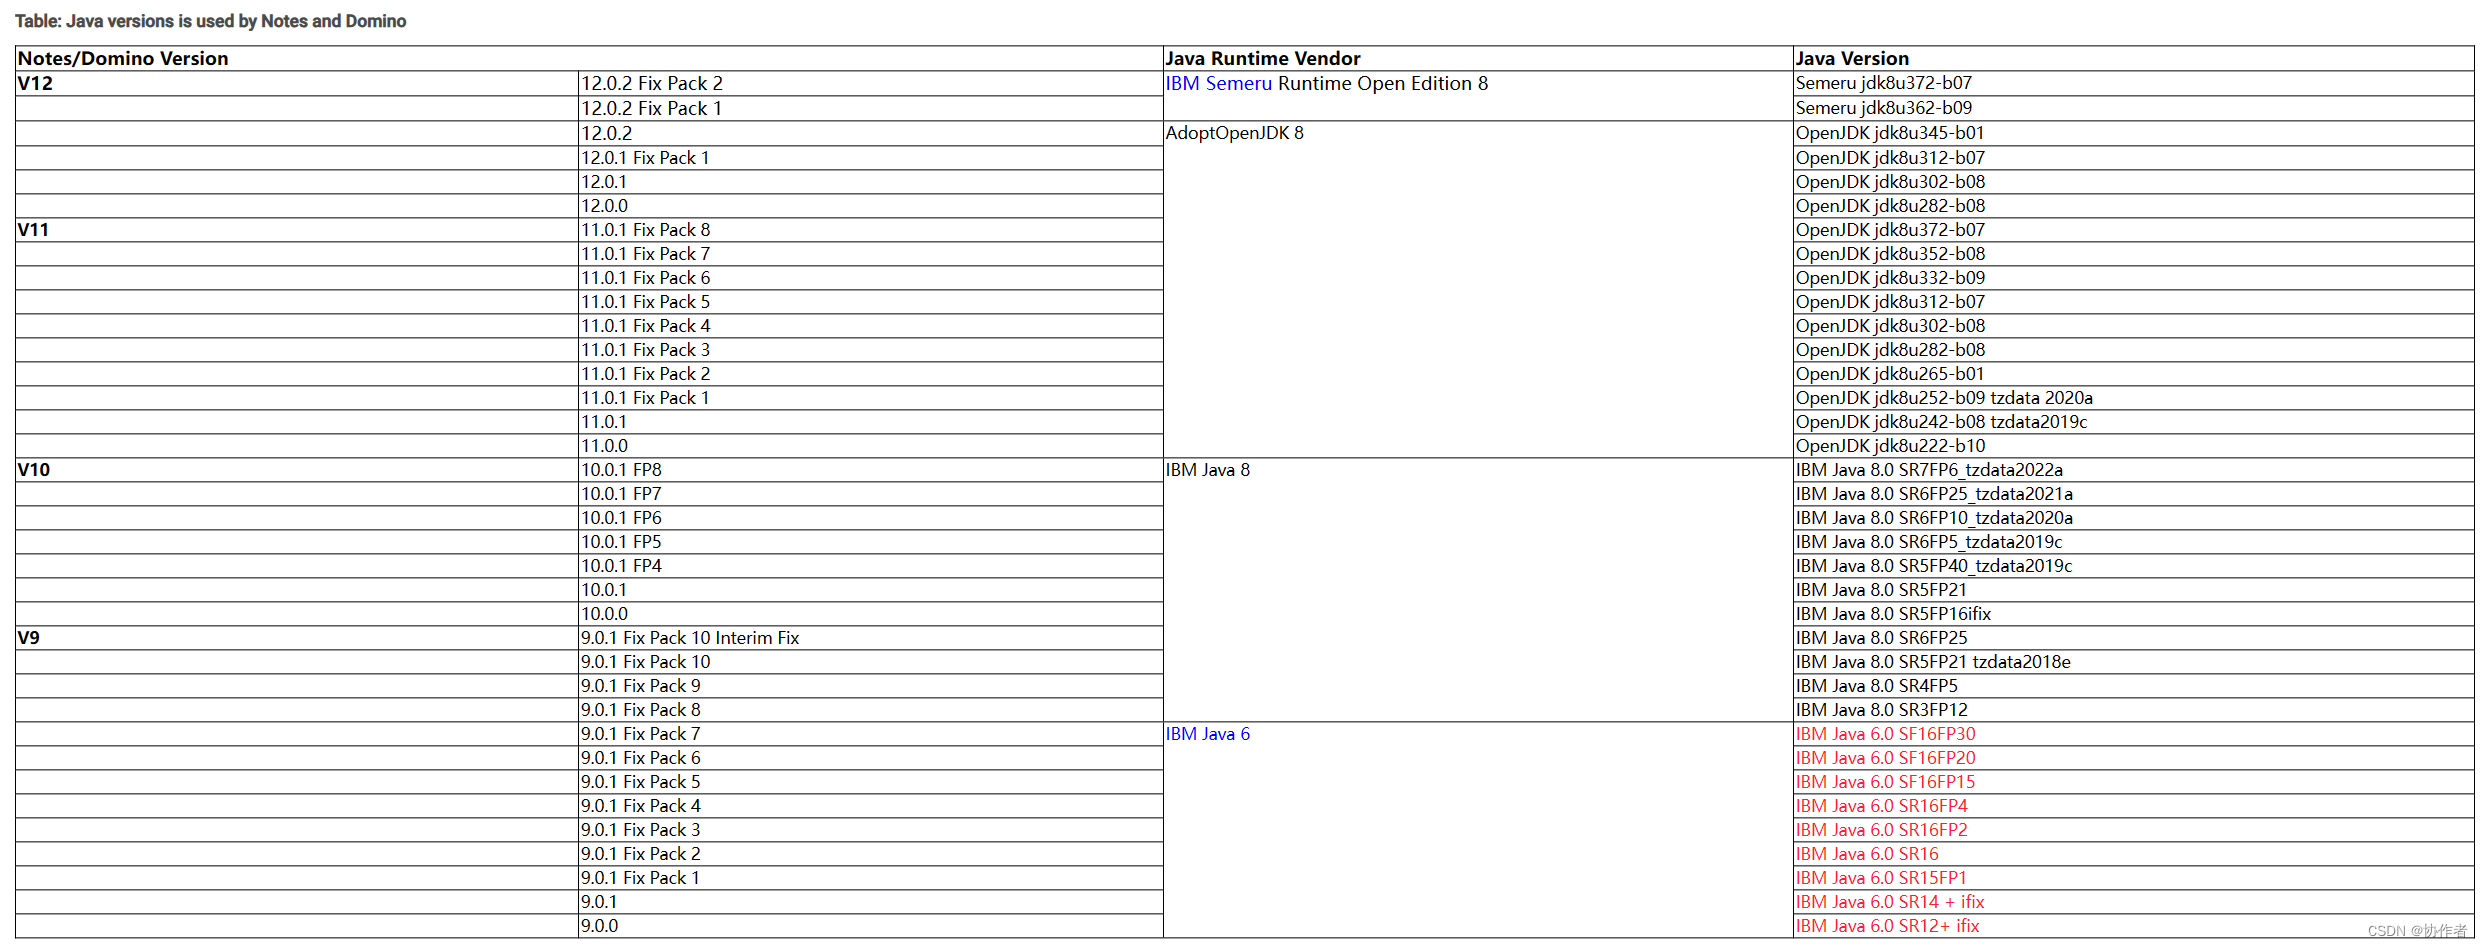Click the 10.0.1 FP4 cell
Viewport: 2483px width, 947px height.
[871, 566]
